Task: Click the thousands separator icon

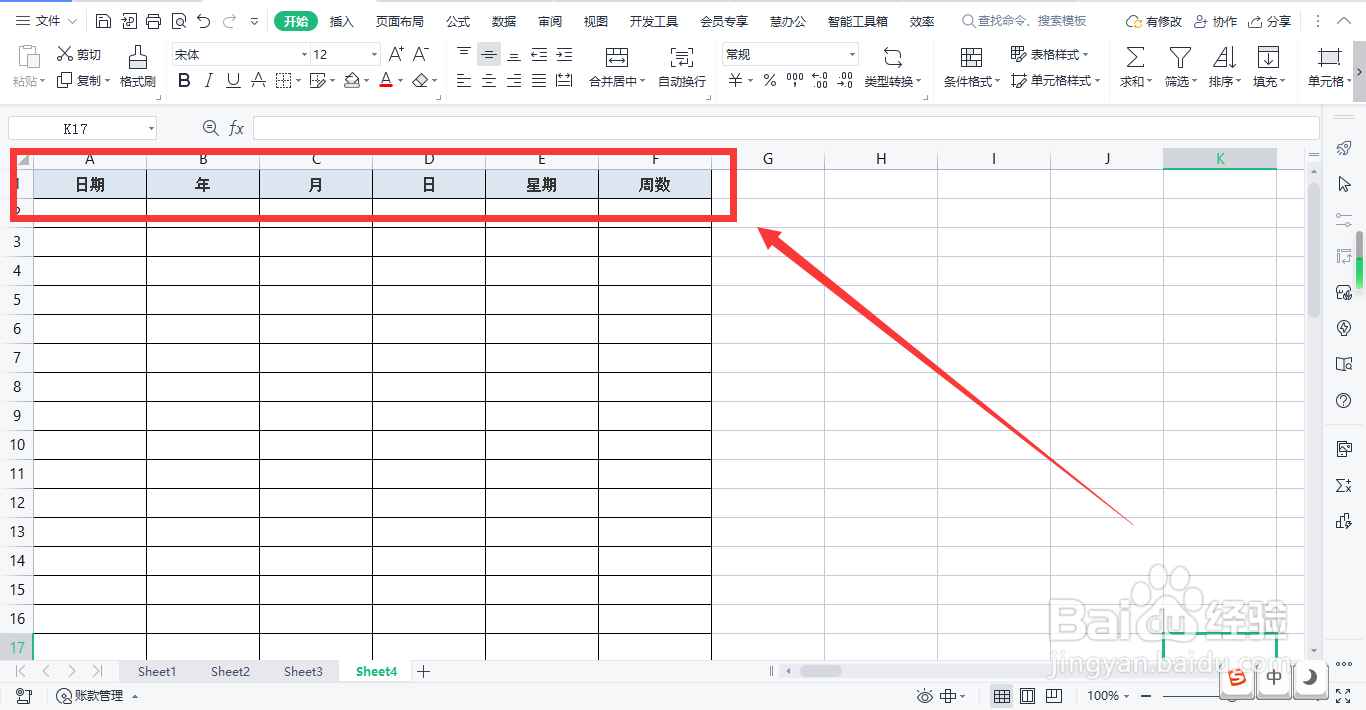Action: 795,81
